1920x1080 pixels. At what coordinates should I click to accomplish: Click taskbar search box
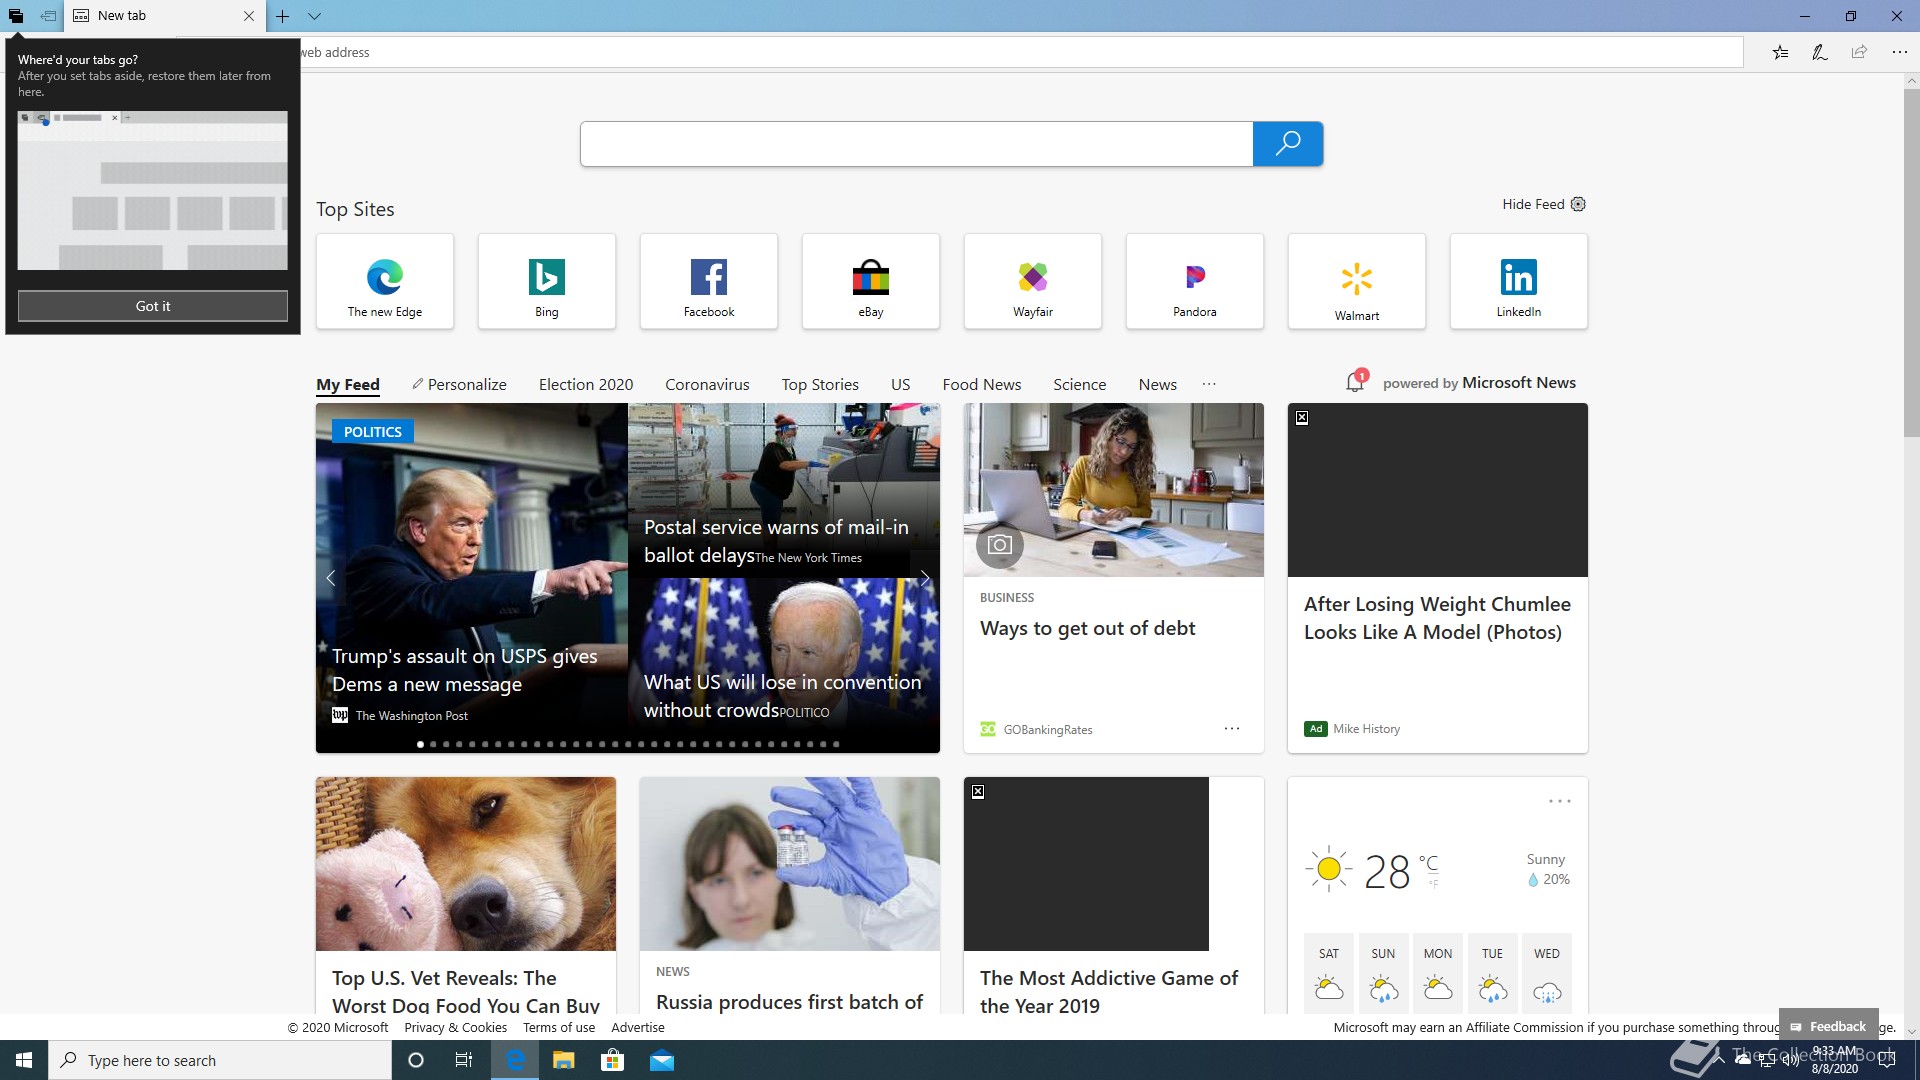220,1060
